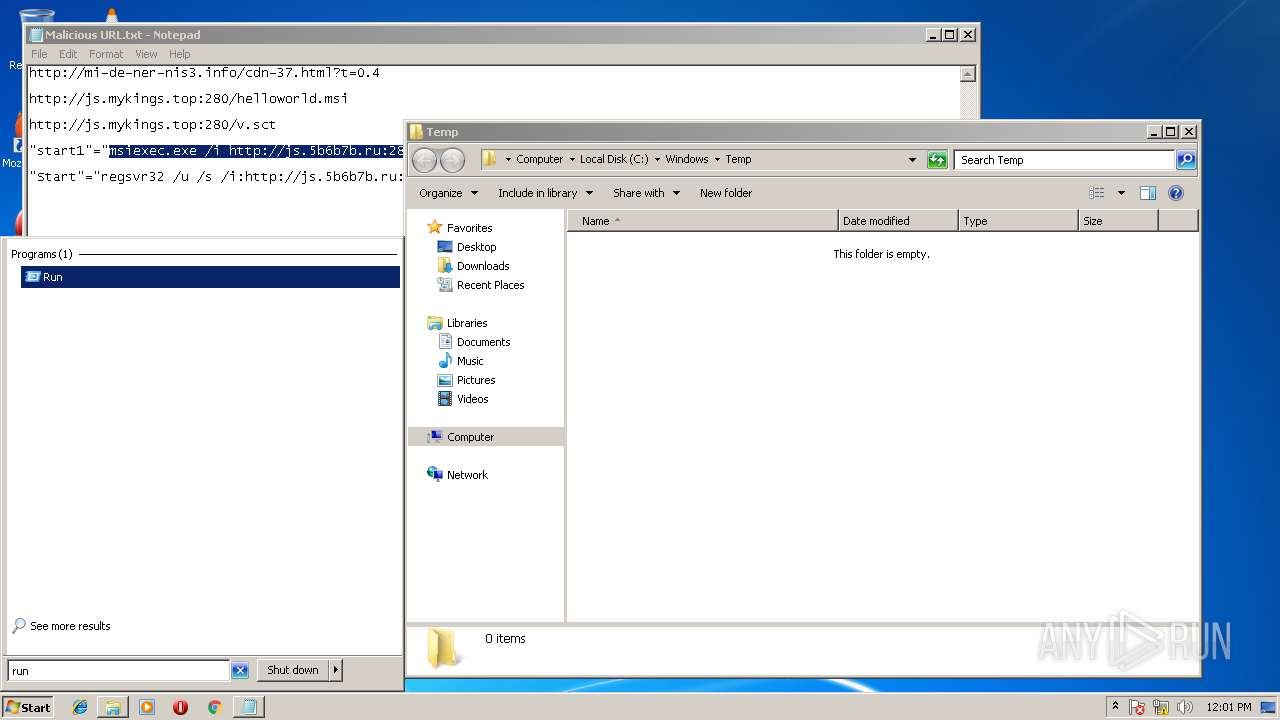
Task: Click the Action Center flag tray icon
Action: coord(1137,707)
